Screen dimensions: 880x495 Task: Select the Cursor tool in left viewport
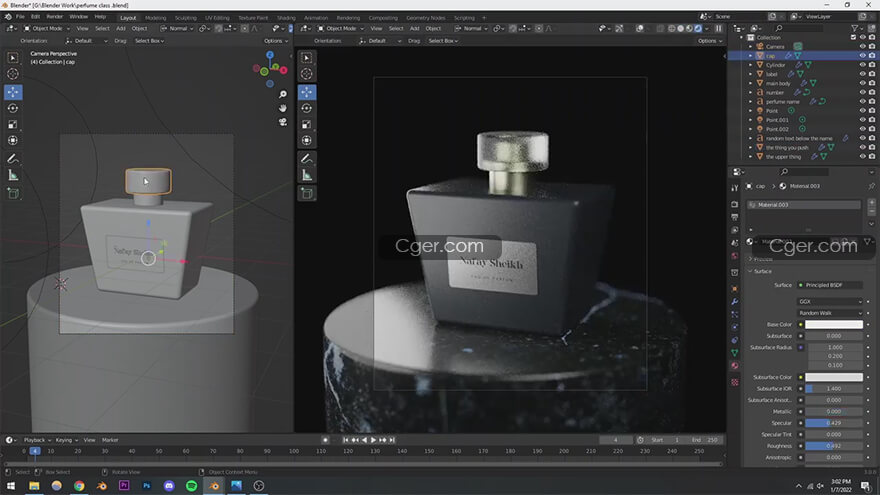click(x=13, y=74)
